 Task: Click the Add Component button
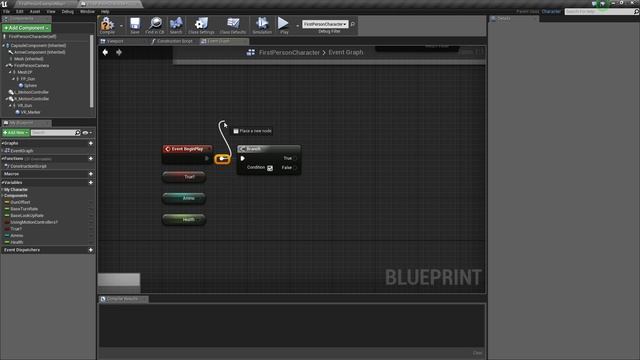(27, 28)
